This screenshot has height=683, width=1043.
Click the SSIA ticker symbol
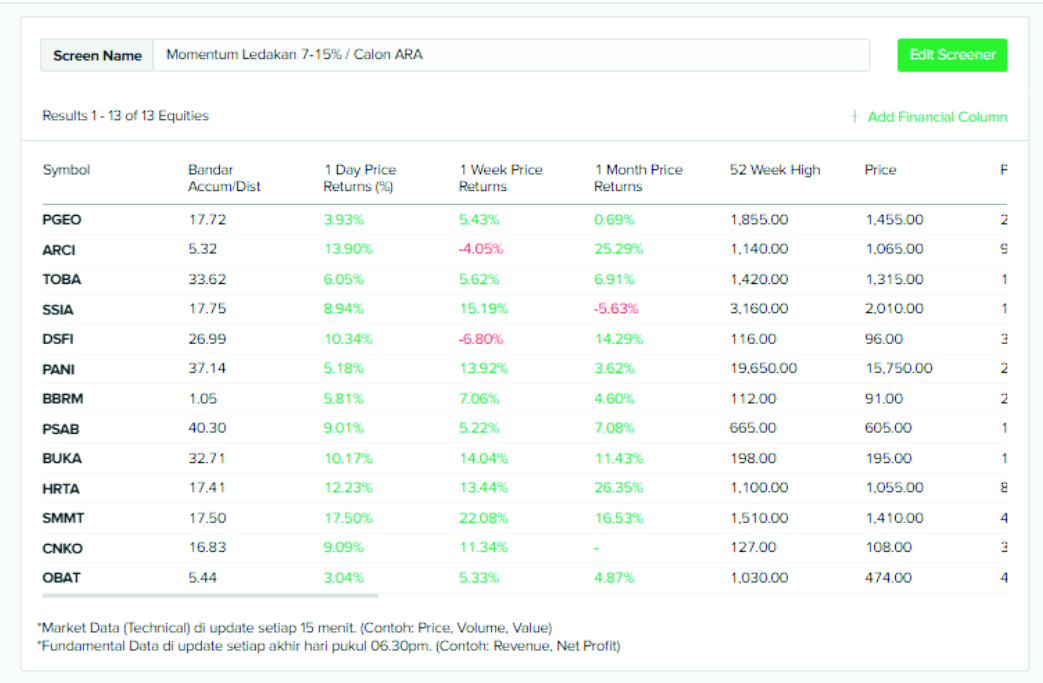click(58, 309)
